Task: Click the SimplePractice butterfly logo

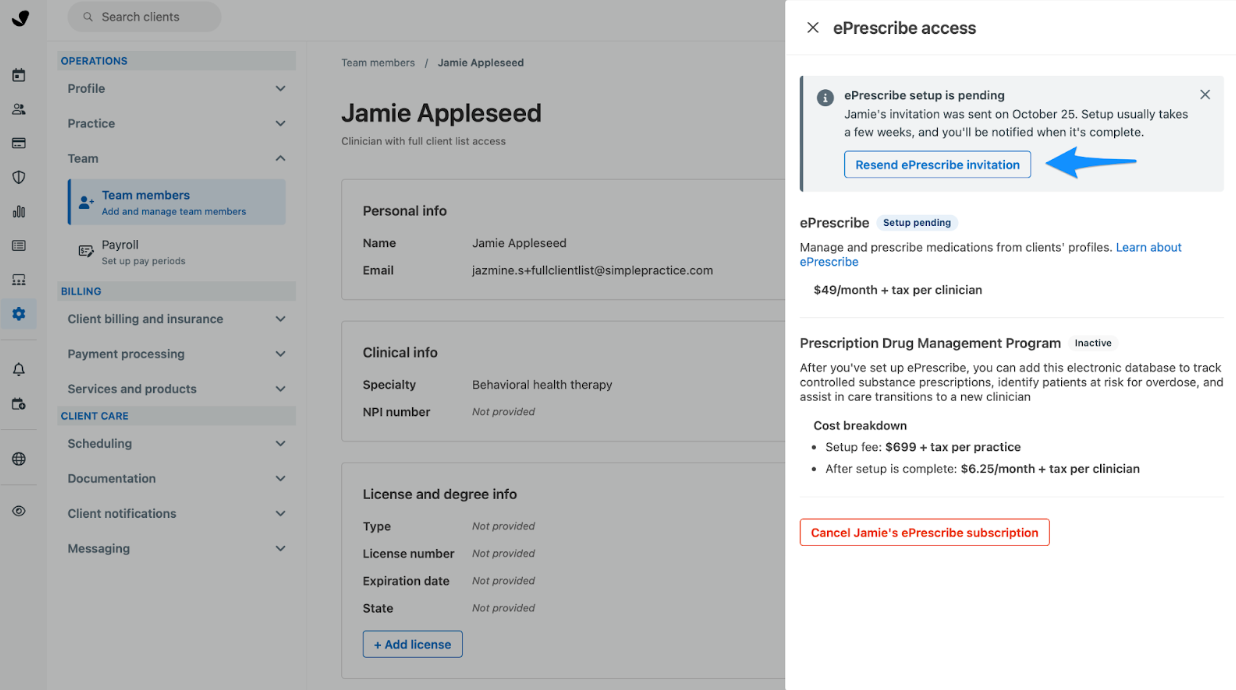Action: (x=20, y=18)
